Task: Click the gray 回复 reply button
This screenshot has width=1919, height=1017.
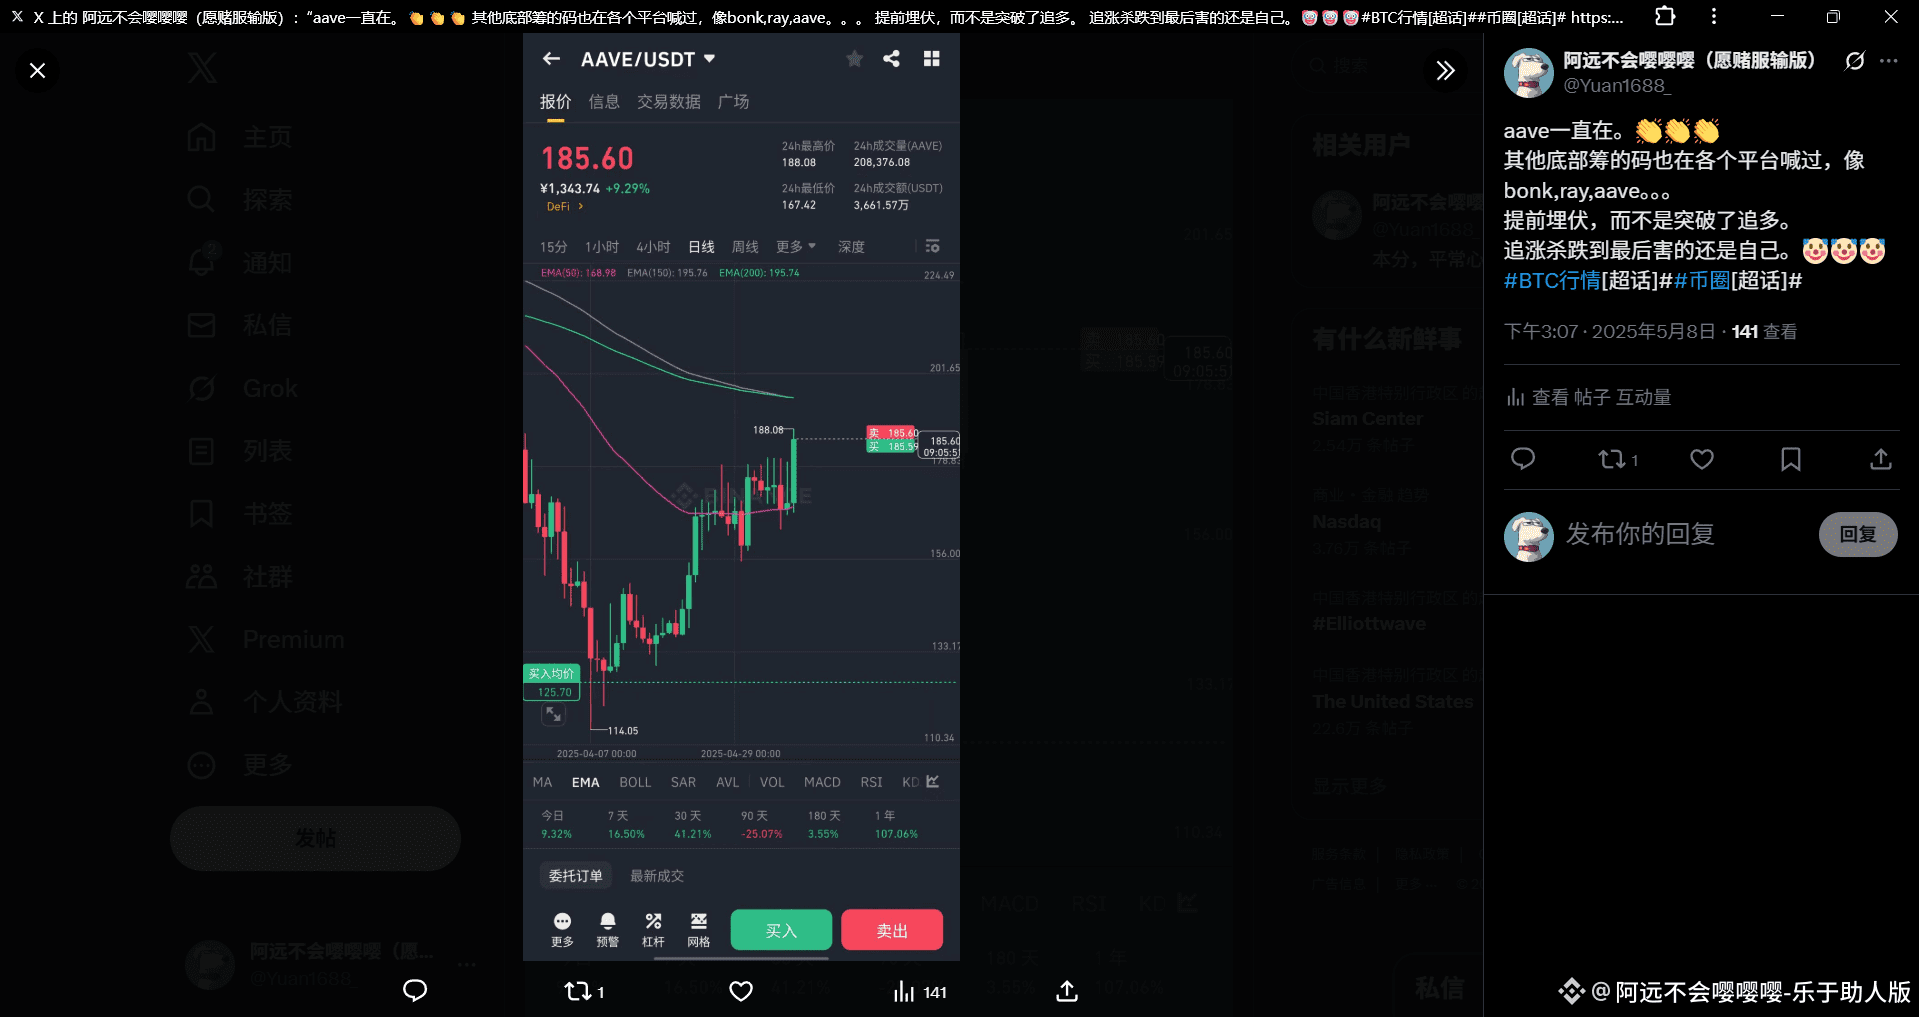Action: coord(1858,534)
